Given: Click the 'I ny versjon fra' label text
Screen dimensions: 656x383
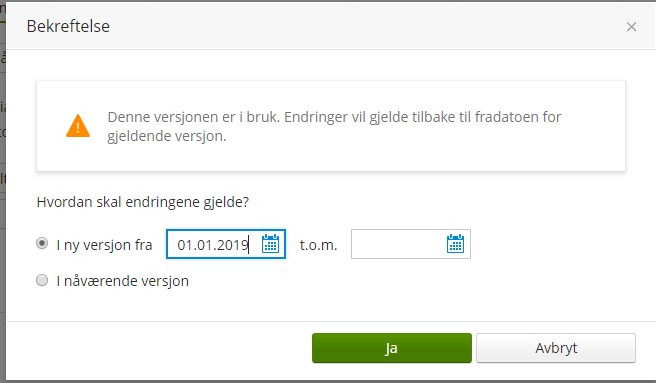Looking at the screenshot, I should pos(104,245).
